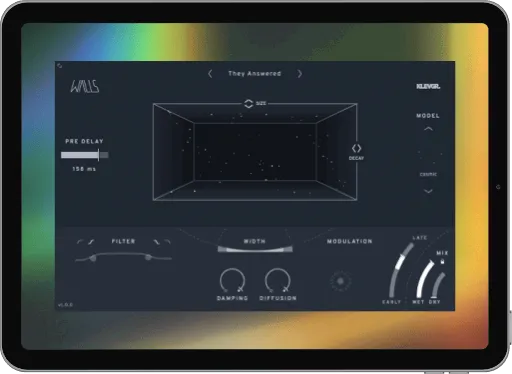
Task: Click the KLEVGR. brand logo
Action: coord(428,86)
